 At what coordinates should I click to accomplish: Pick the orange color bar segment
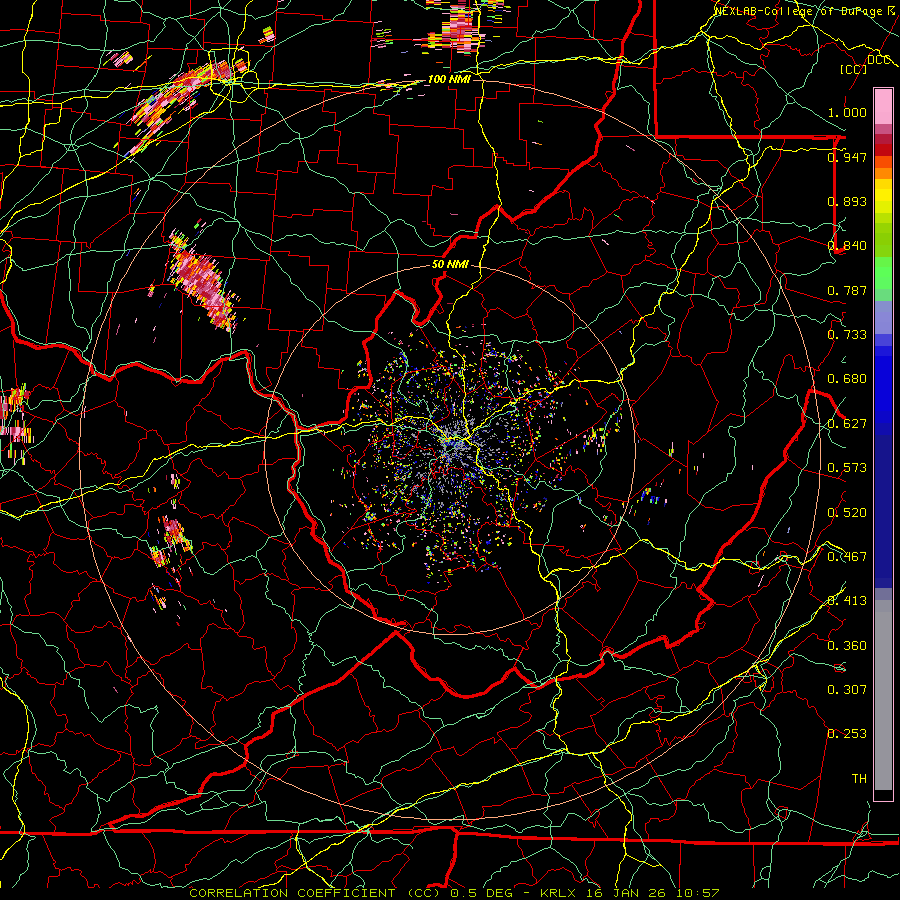point(883,173)
